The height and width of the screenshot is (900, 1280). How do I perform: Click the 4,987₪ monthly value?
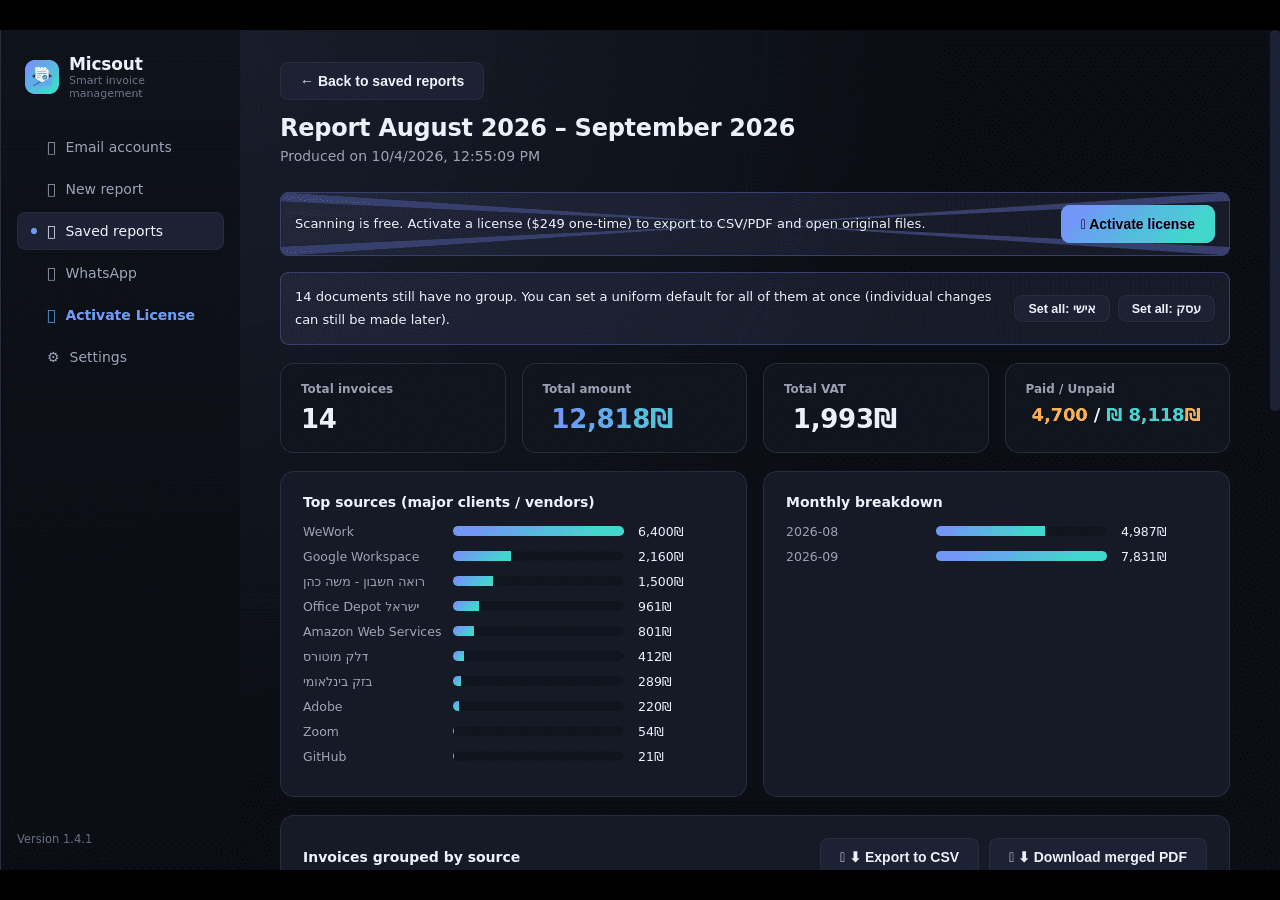point(1144,532)
